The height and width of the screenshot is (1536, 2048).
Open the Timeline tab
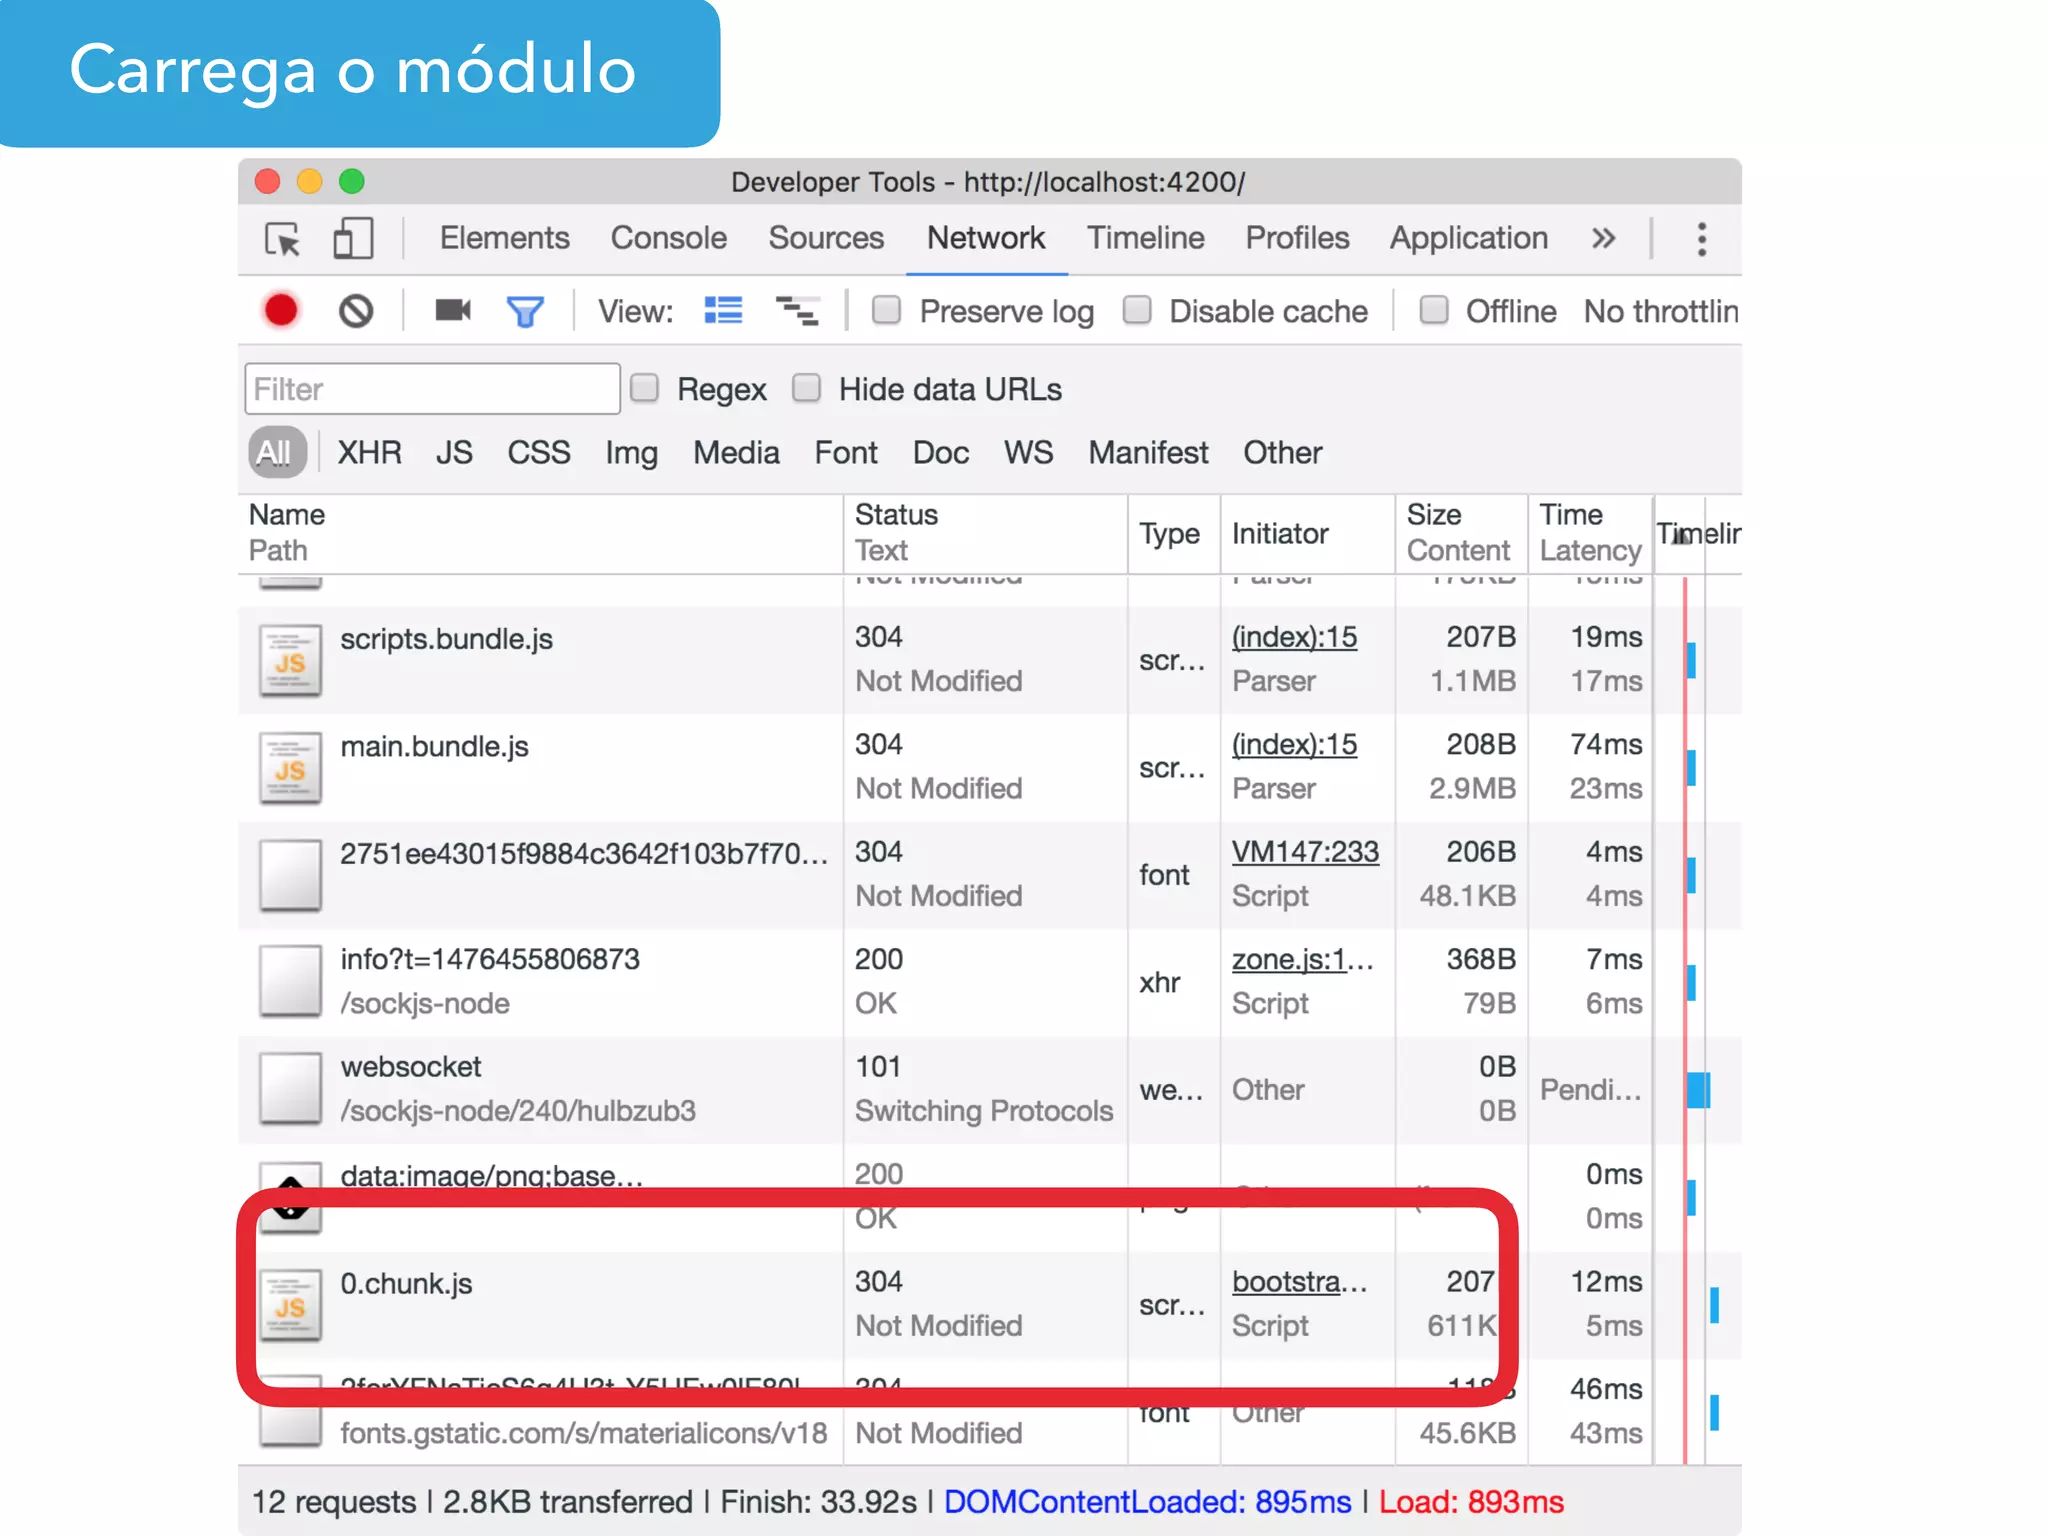point(1146,238)
